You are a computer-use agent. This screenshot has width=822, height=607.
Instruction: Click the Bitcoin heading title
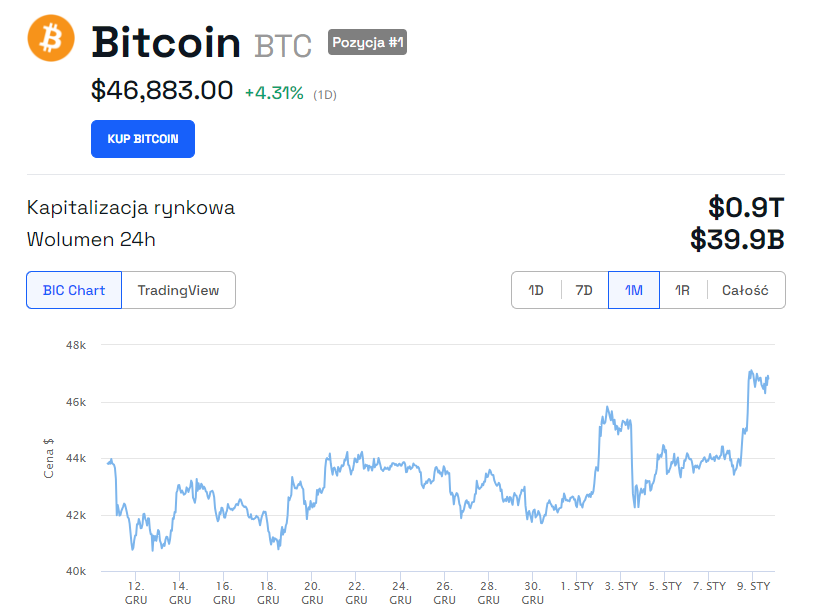pos(166,43)
